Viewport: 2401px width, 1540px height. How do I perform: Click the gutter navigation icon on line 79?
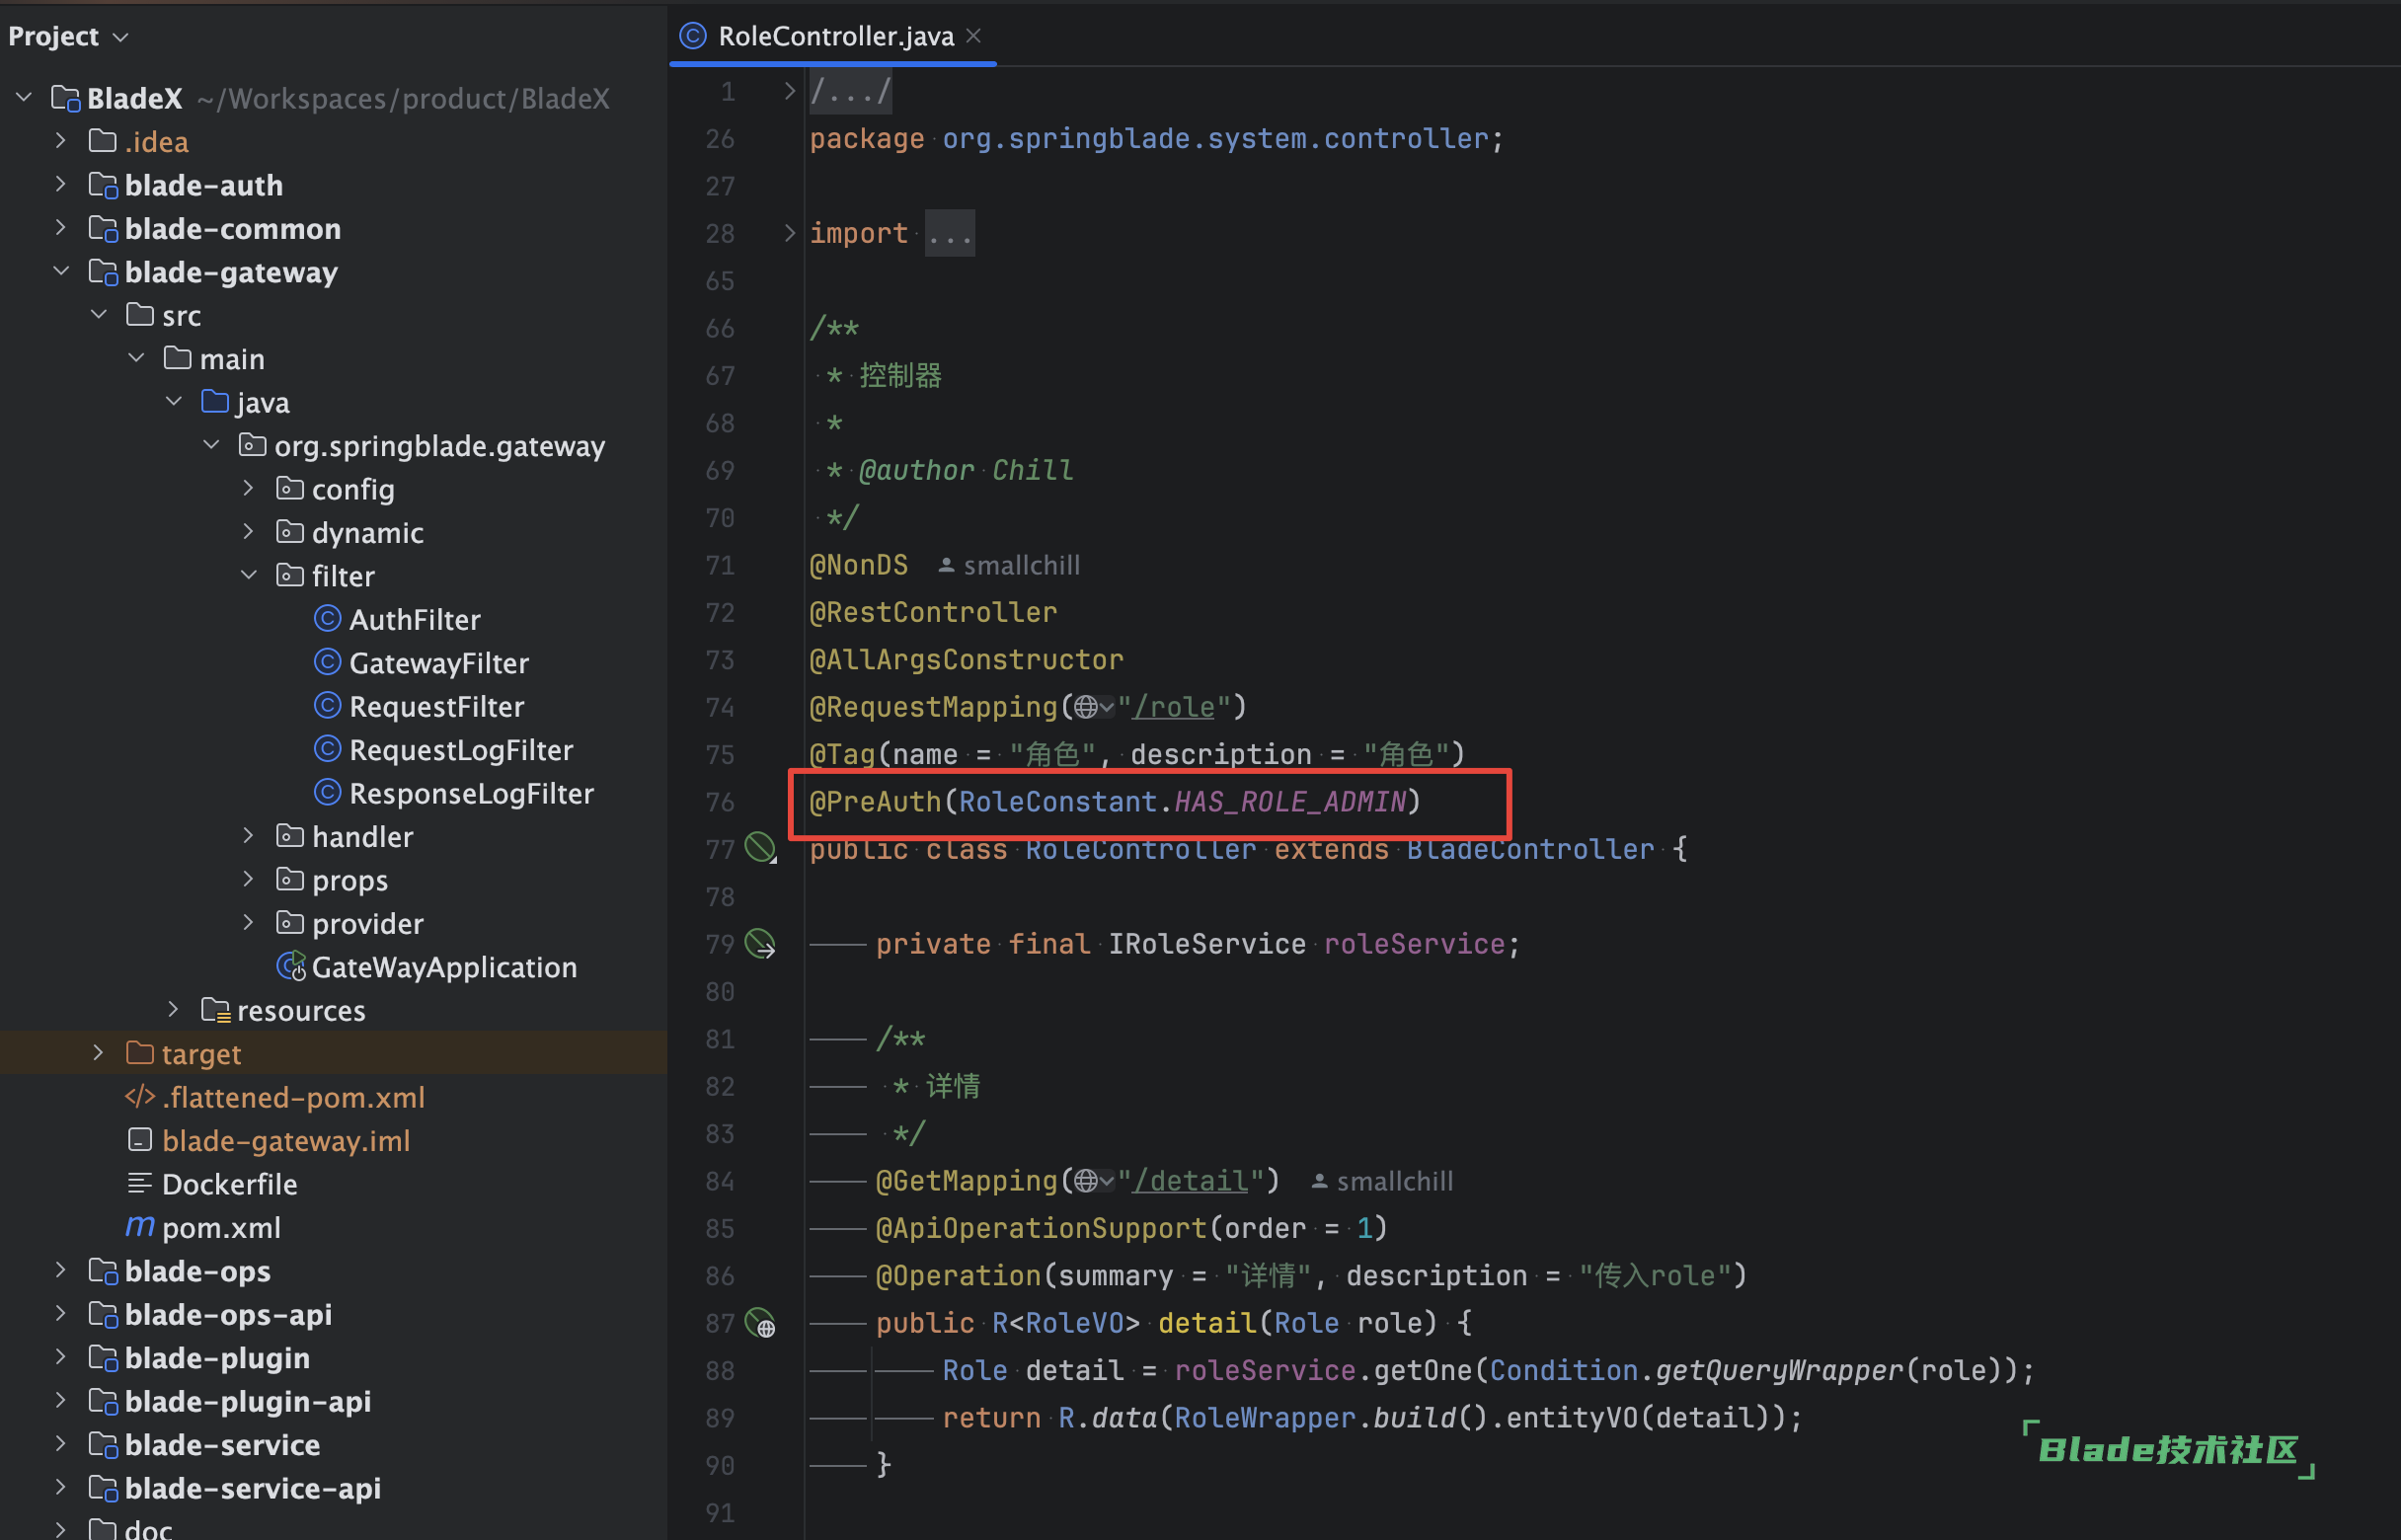[760, 943]
